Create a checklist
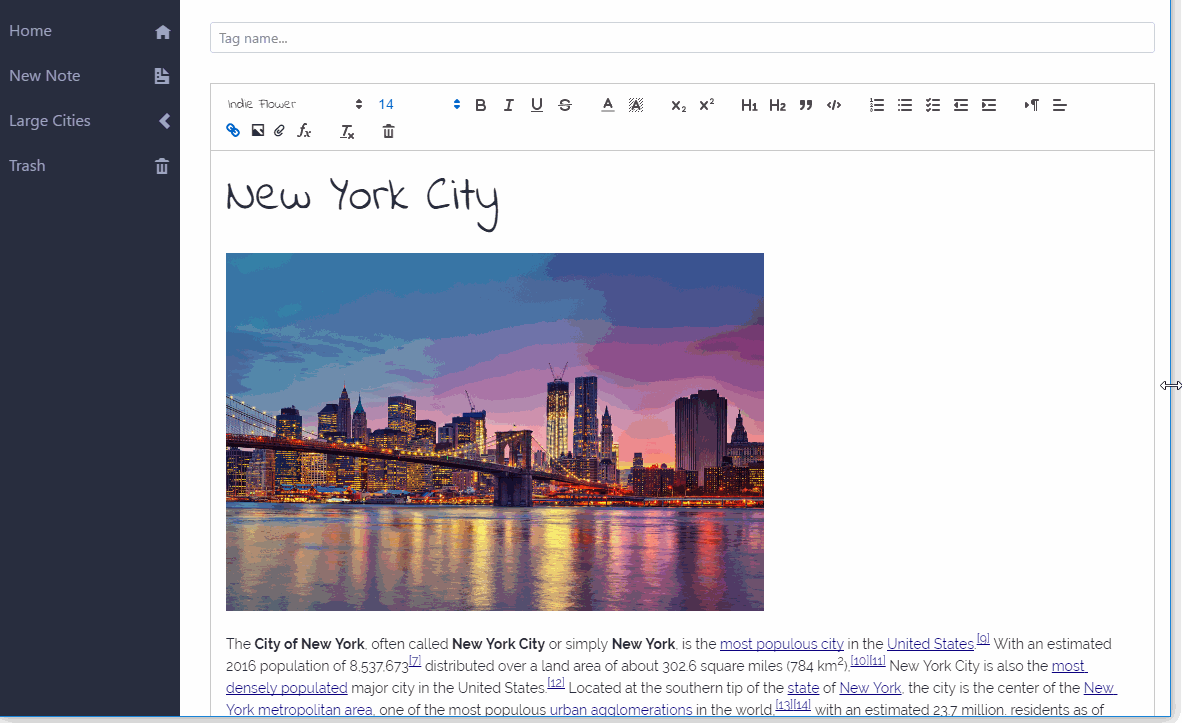The width and height of the screenshot is (1182, 723). (x=932, y=106)
